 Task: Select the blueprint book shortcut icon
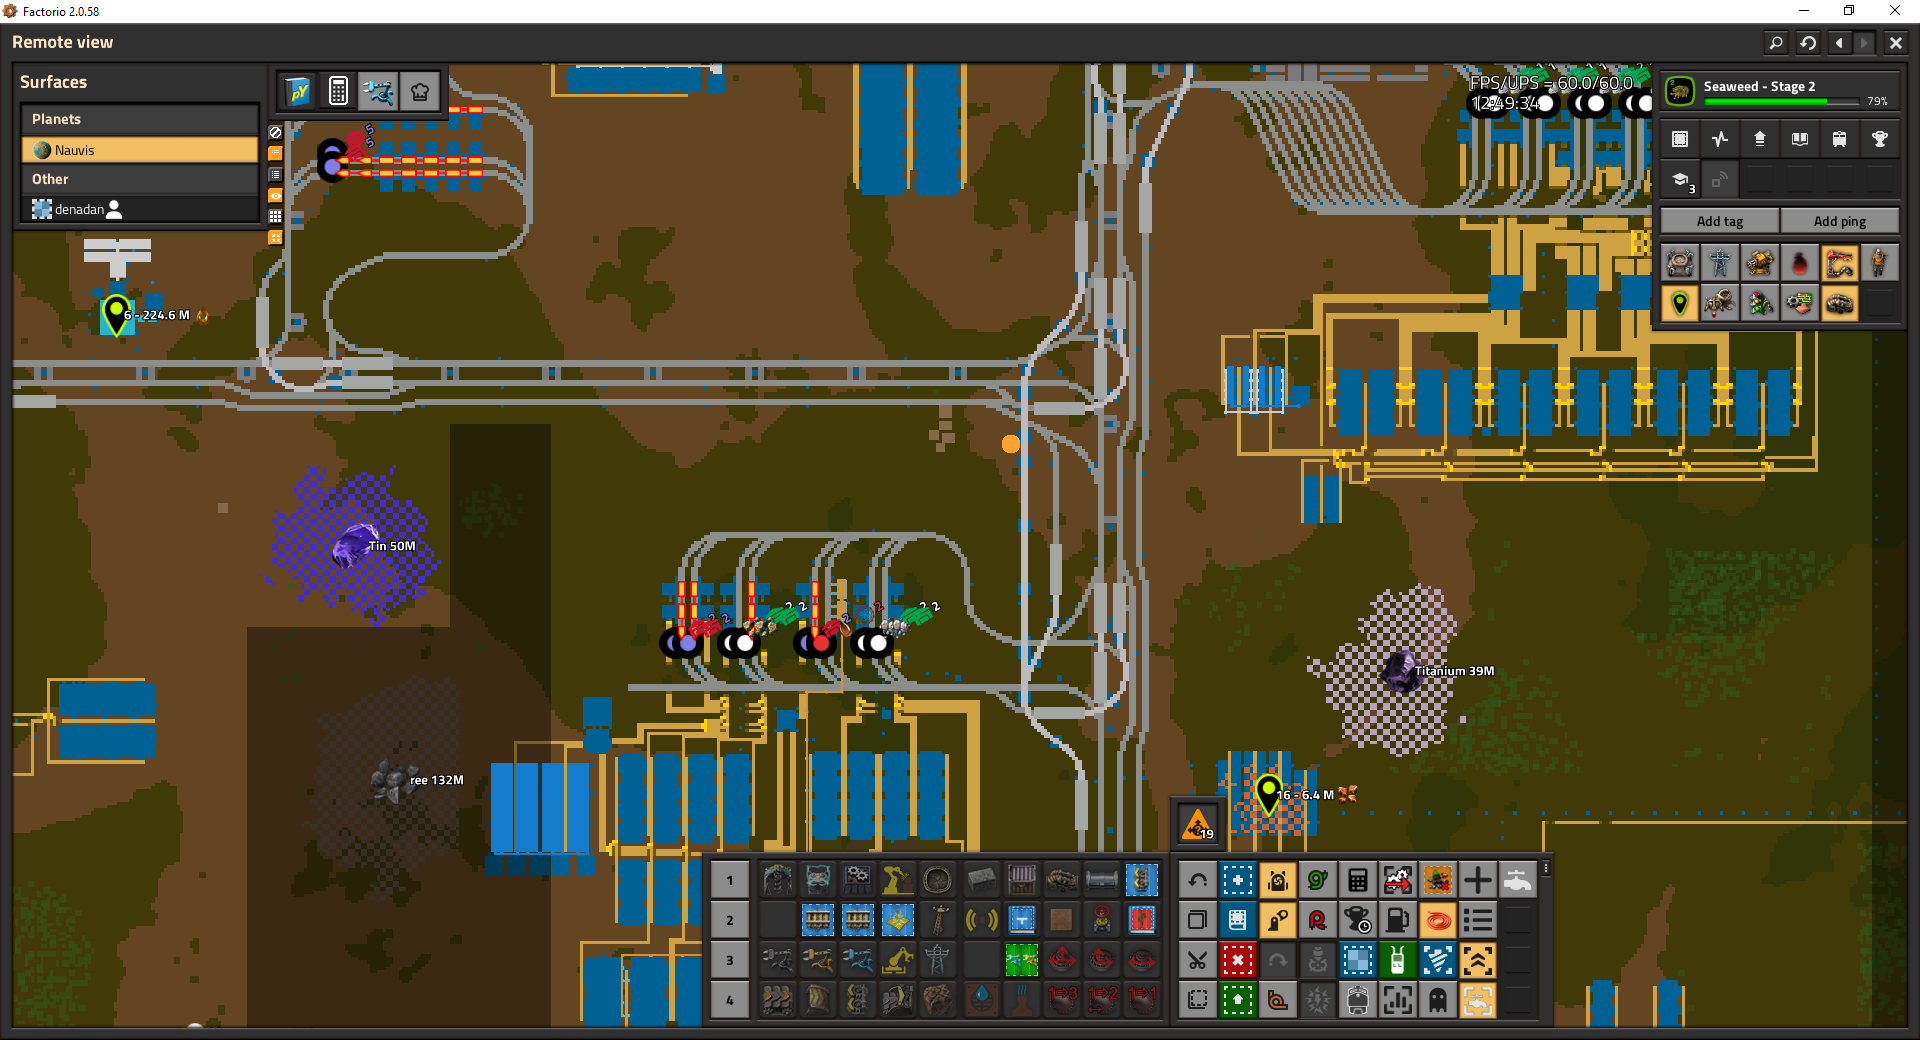(x=1238, y=920)
